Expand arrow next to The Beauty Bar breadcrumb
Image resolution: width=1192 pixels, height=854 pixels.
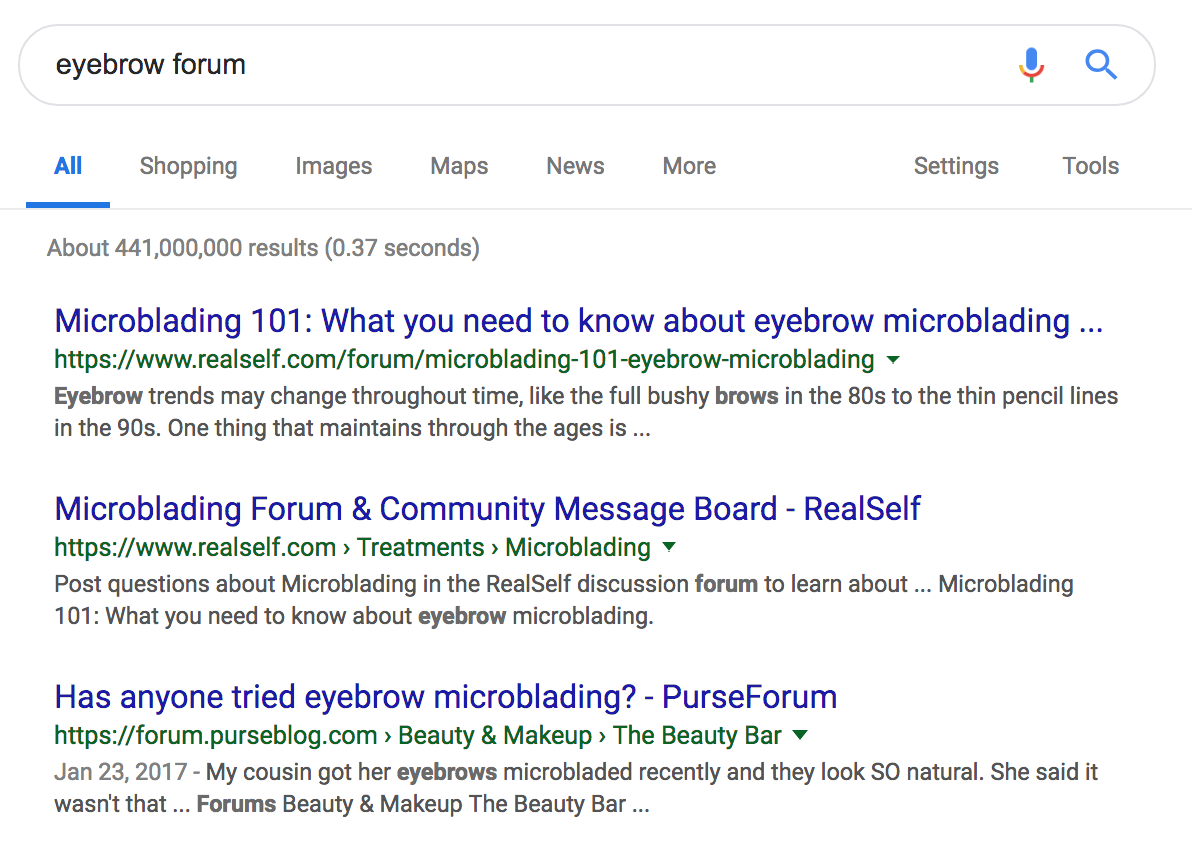coord(799,736)
